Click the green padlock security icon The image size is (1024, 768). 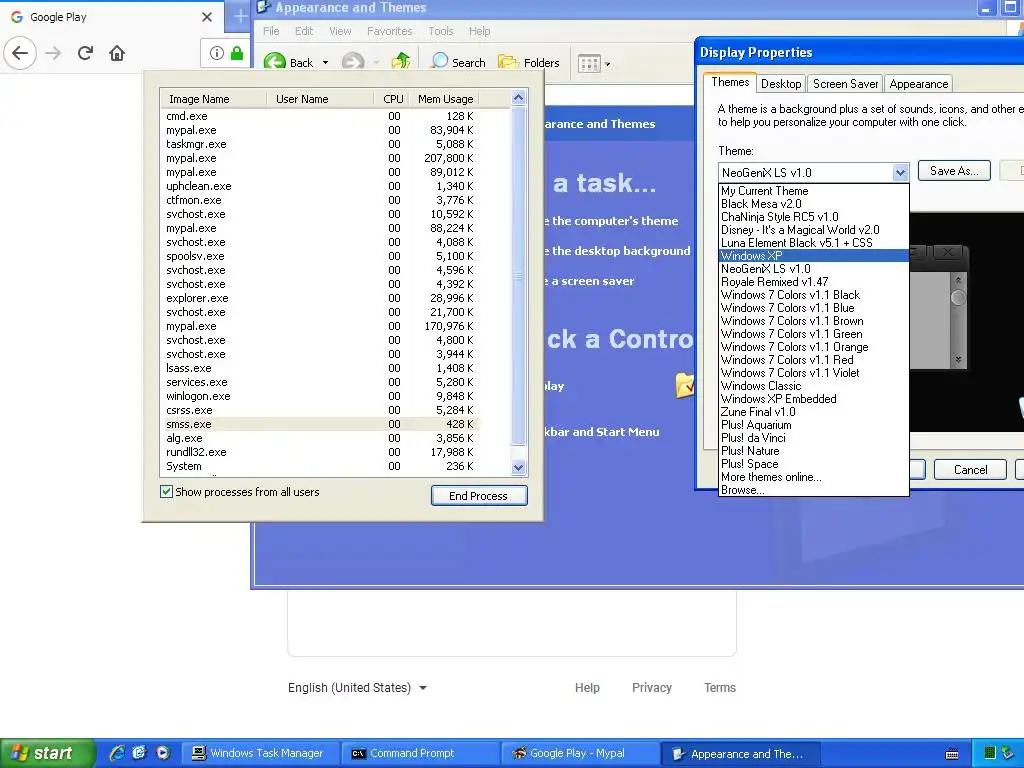[x=236, y=53]
